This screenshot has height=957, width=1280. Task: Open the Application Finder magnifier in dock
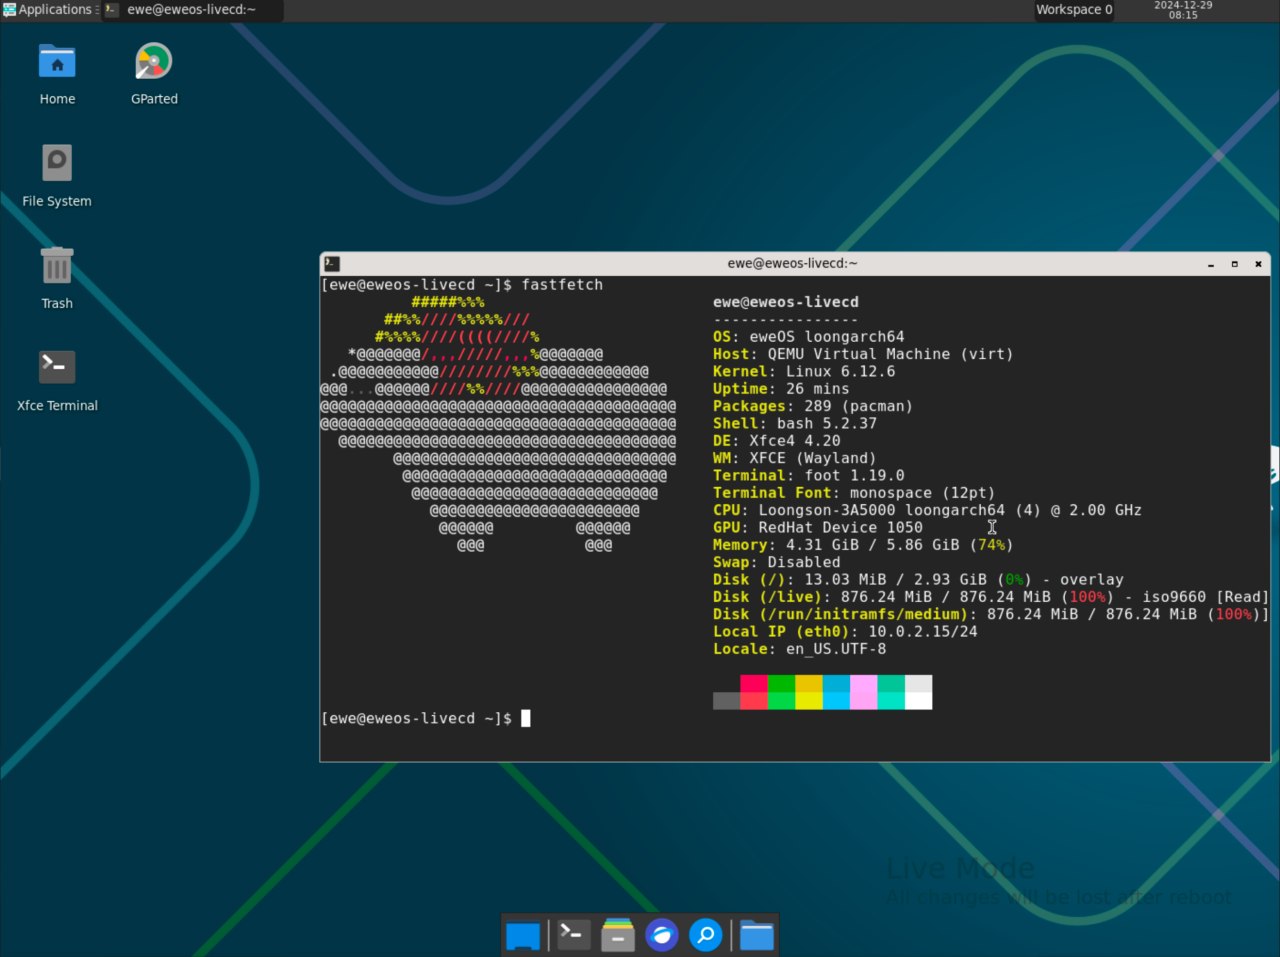coord(706,935)
